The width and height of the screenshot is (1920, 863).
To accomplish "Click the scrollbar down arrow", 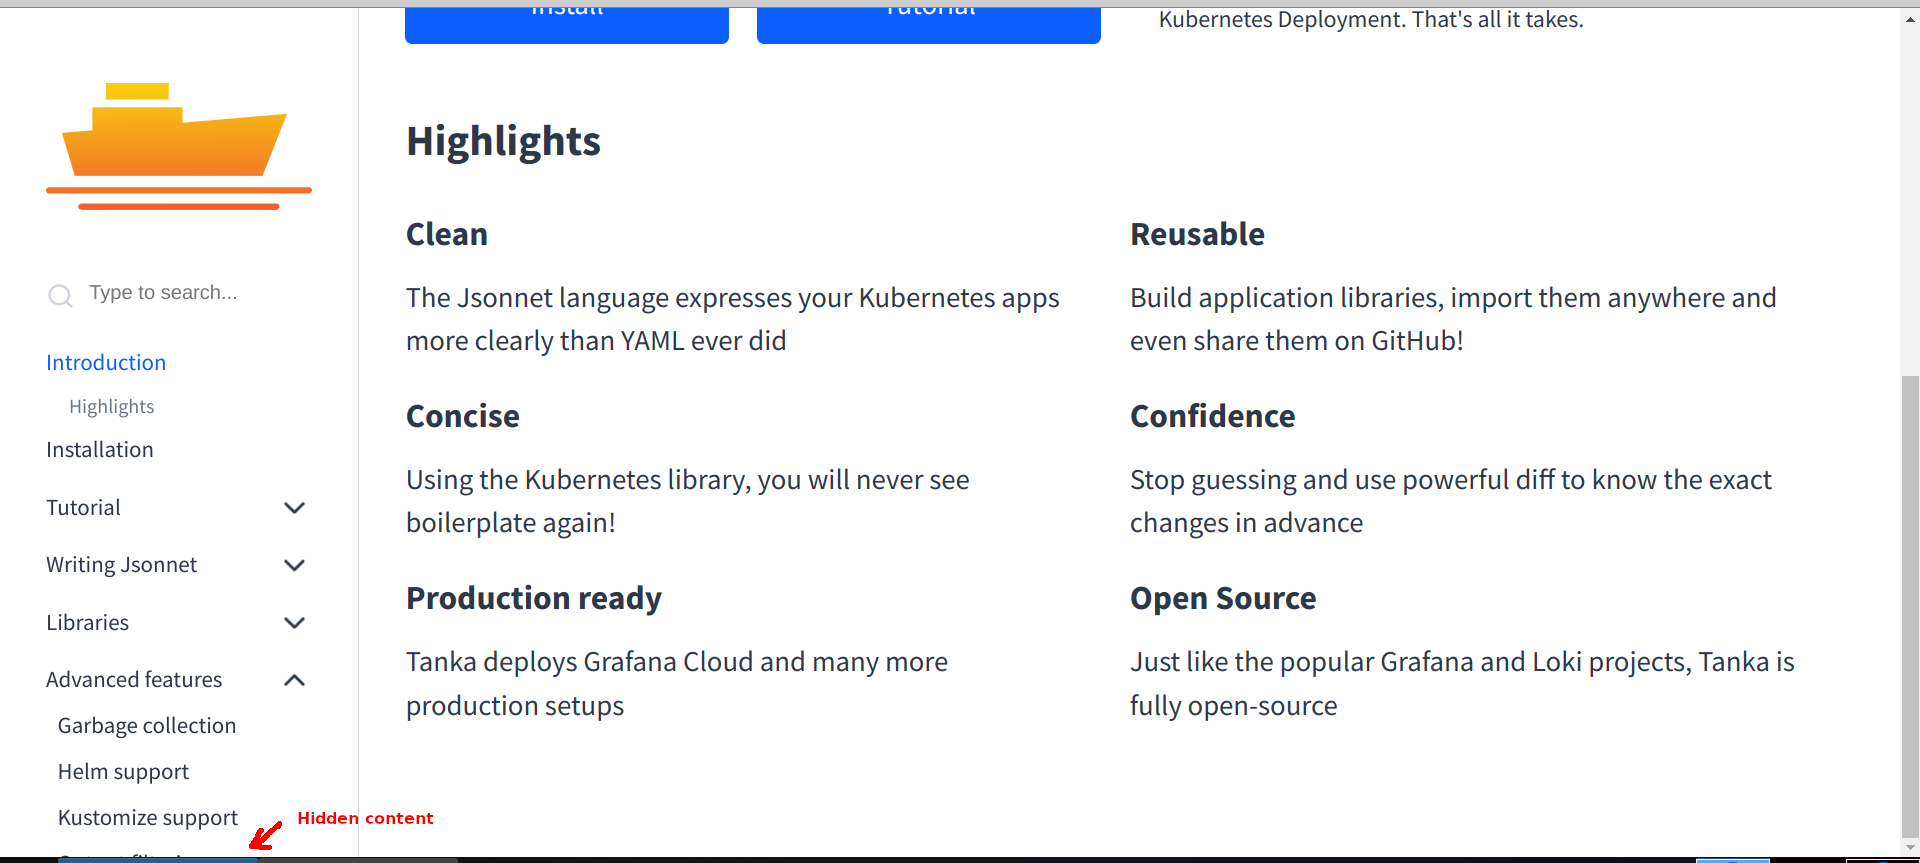I will pyautogui.click(x=1910, y=848).
